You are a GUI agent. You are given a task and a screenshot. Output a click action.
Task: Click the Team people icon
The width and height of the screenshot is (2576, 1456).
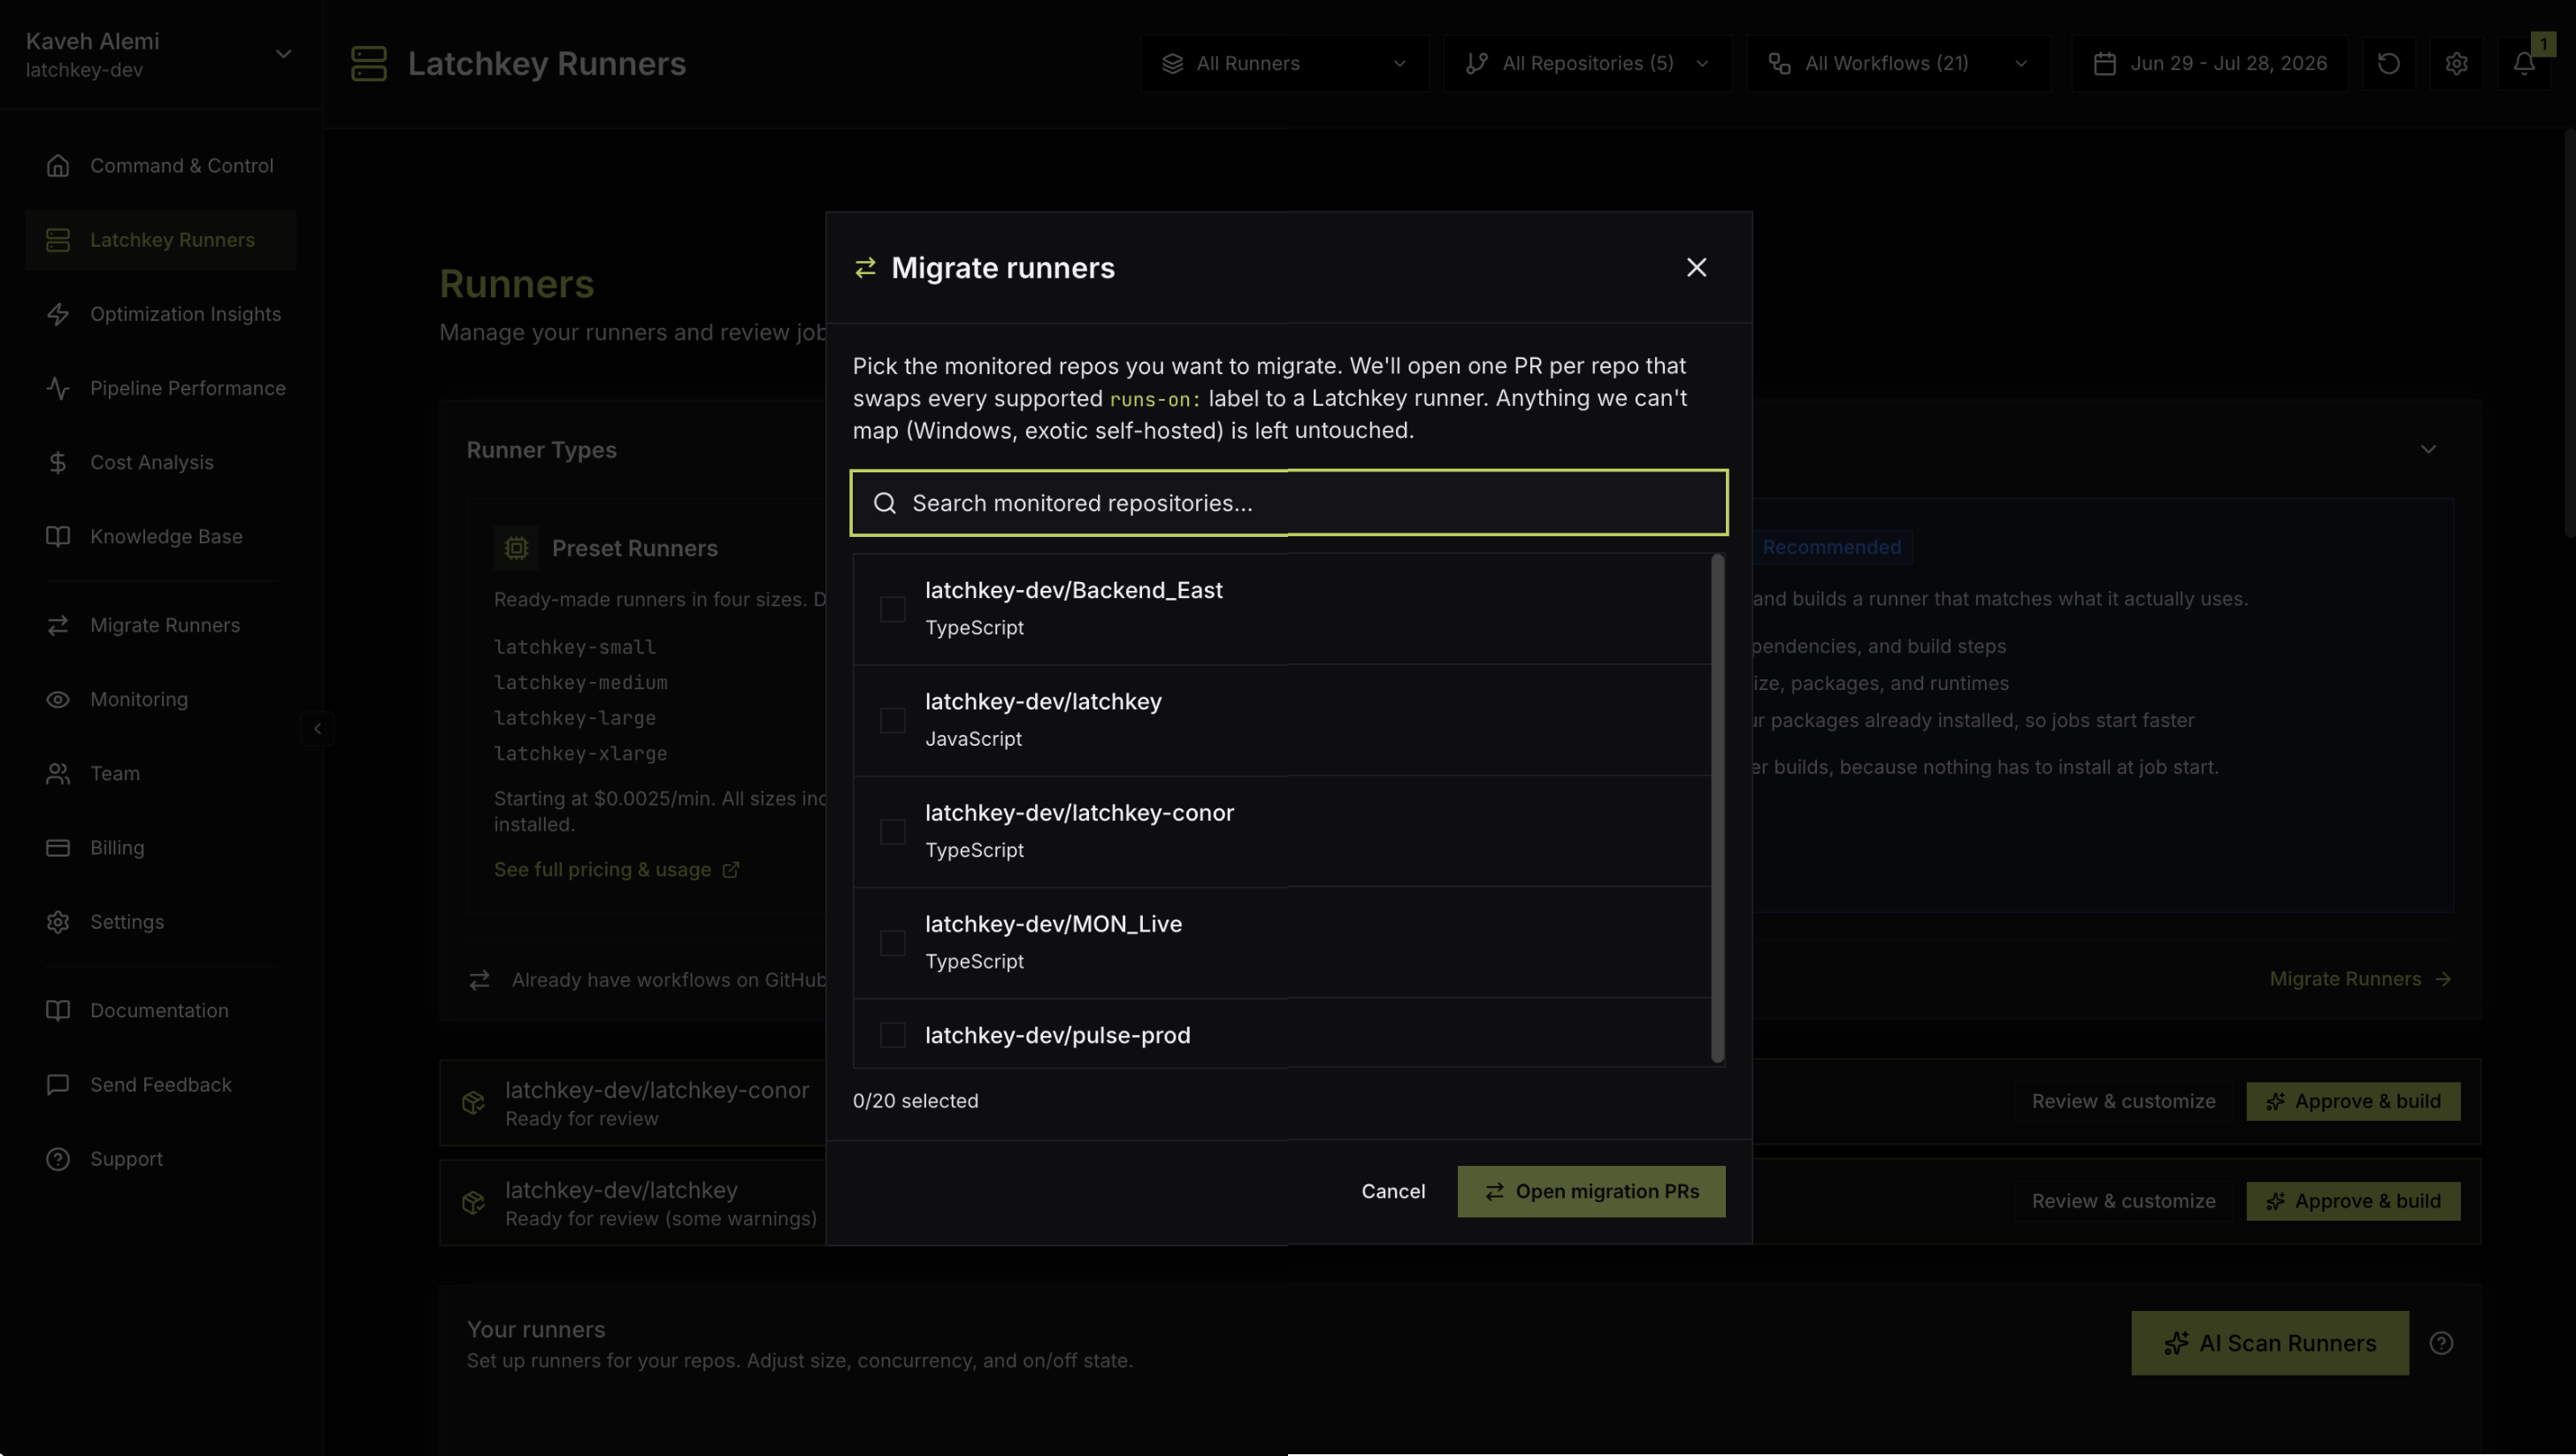pos(58,772)
